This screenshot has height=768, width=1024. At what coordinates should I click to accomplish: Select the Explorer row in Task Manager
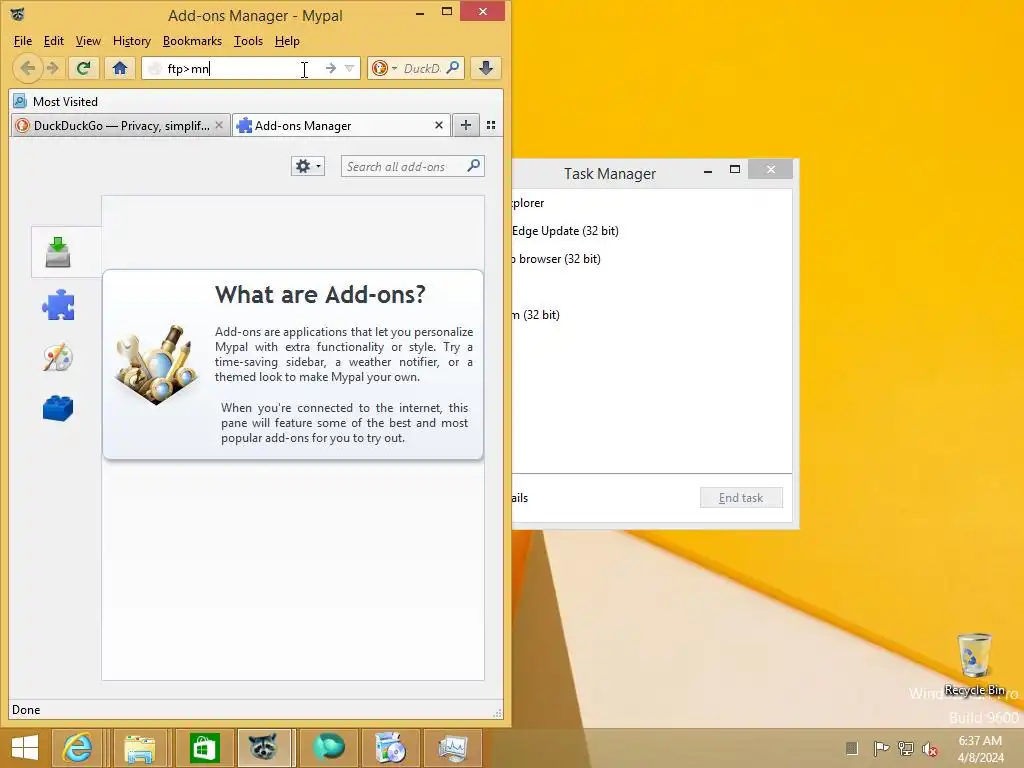point(652,202)
